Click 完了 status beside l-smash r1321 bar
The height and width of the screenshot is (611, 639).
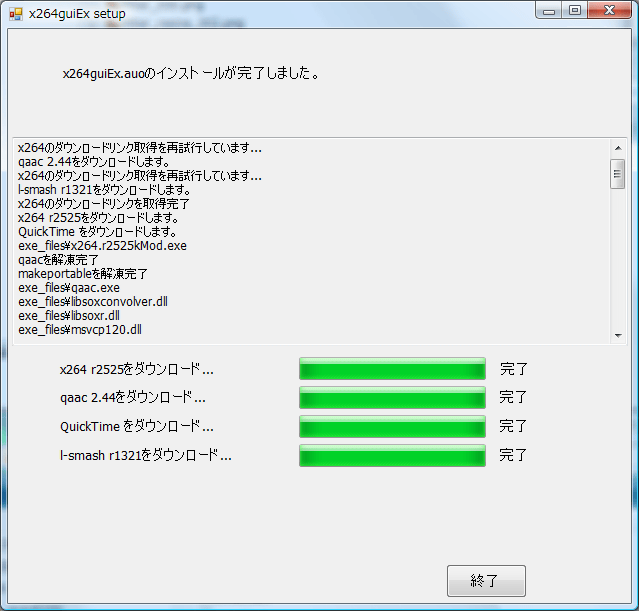tap(513, 455)
